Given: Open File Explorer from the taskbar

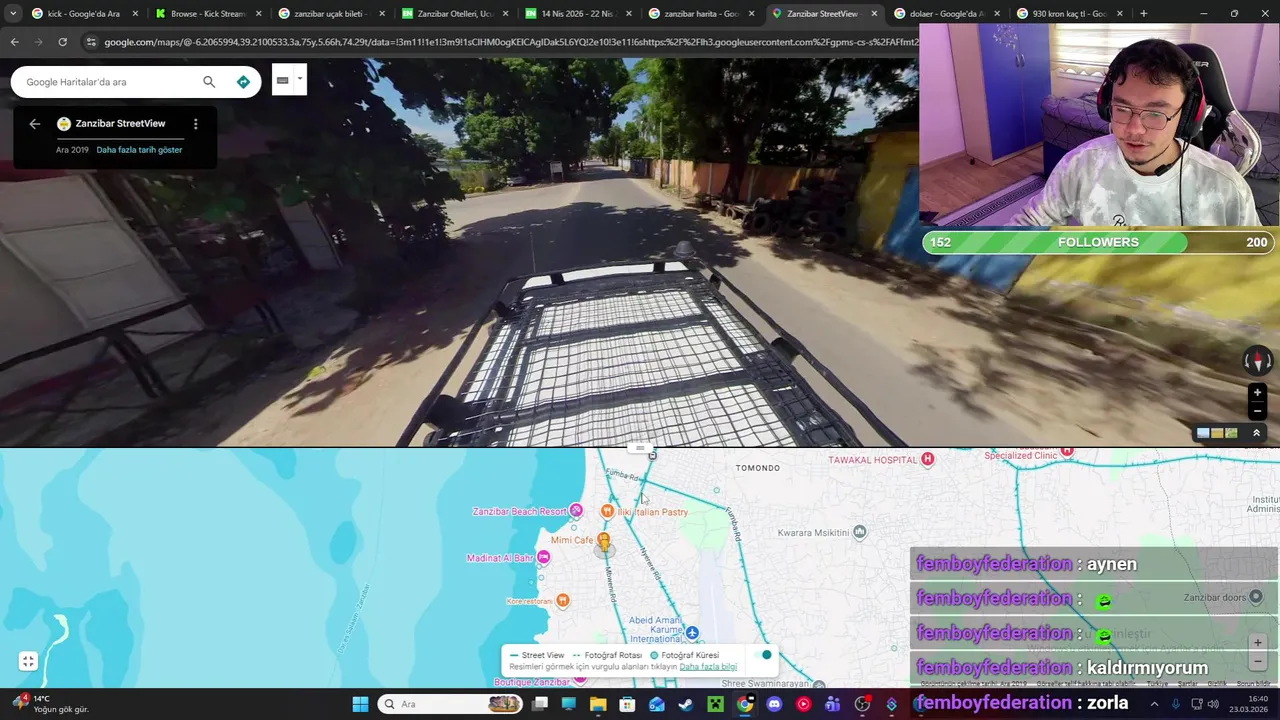Looking at the screenshot, I should coord(598,704).
